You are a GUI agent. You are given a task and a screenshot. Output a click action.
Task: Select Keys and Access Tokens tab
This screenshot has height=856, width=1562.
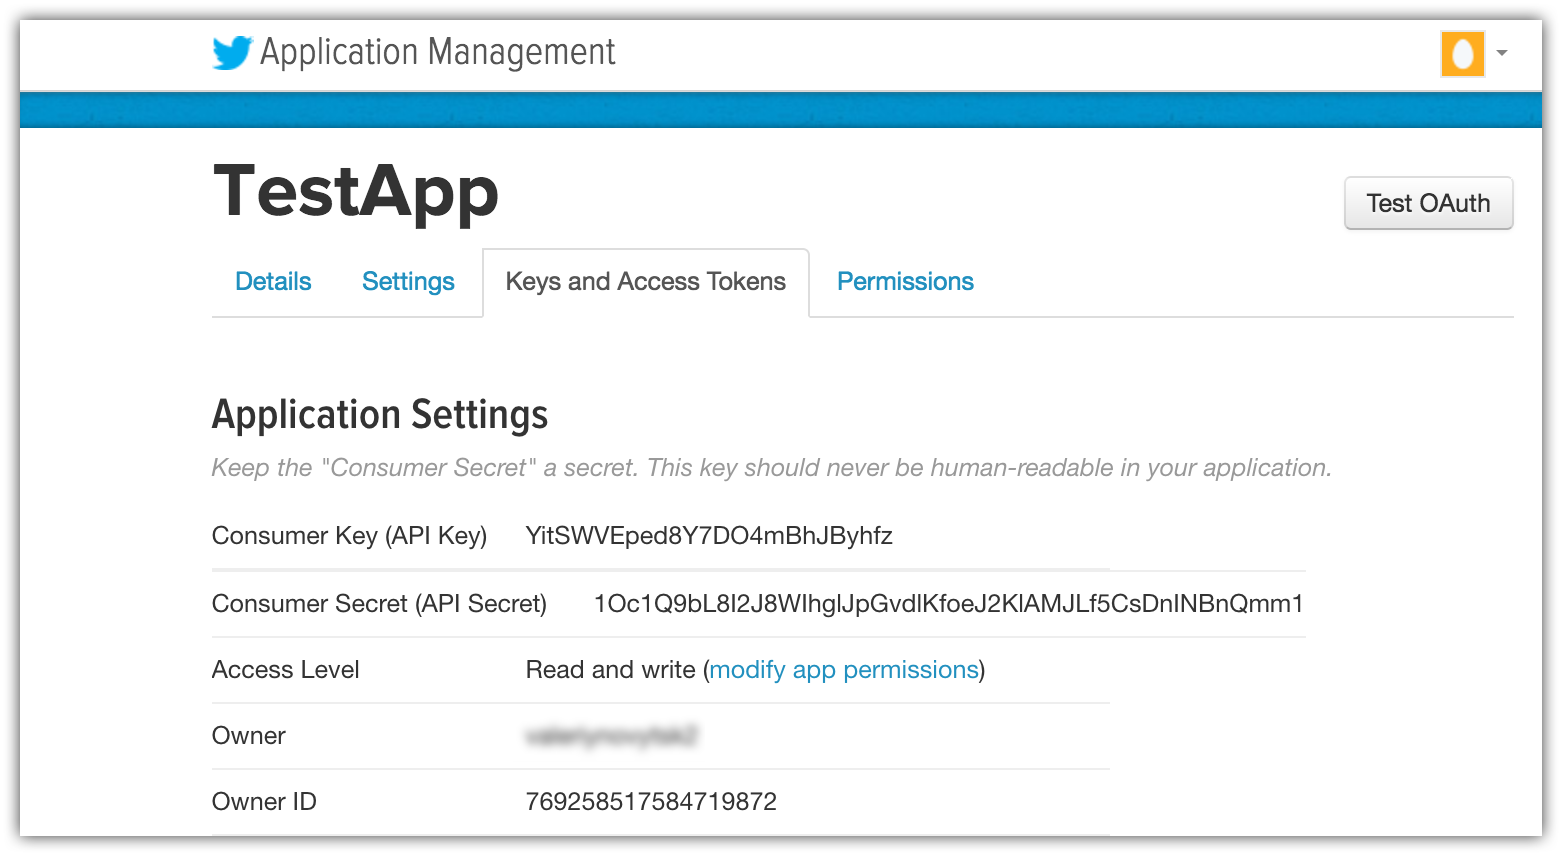click(646, 282)
